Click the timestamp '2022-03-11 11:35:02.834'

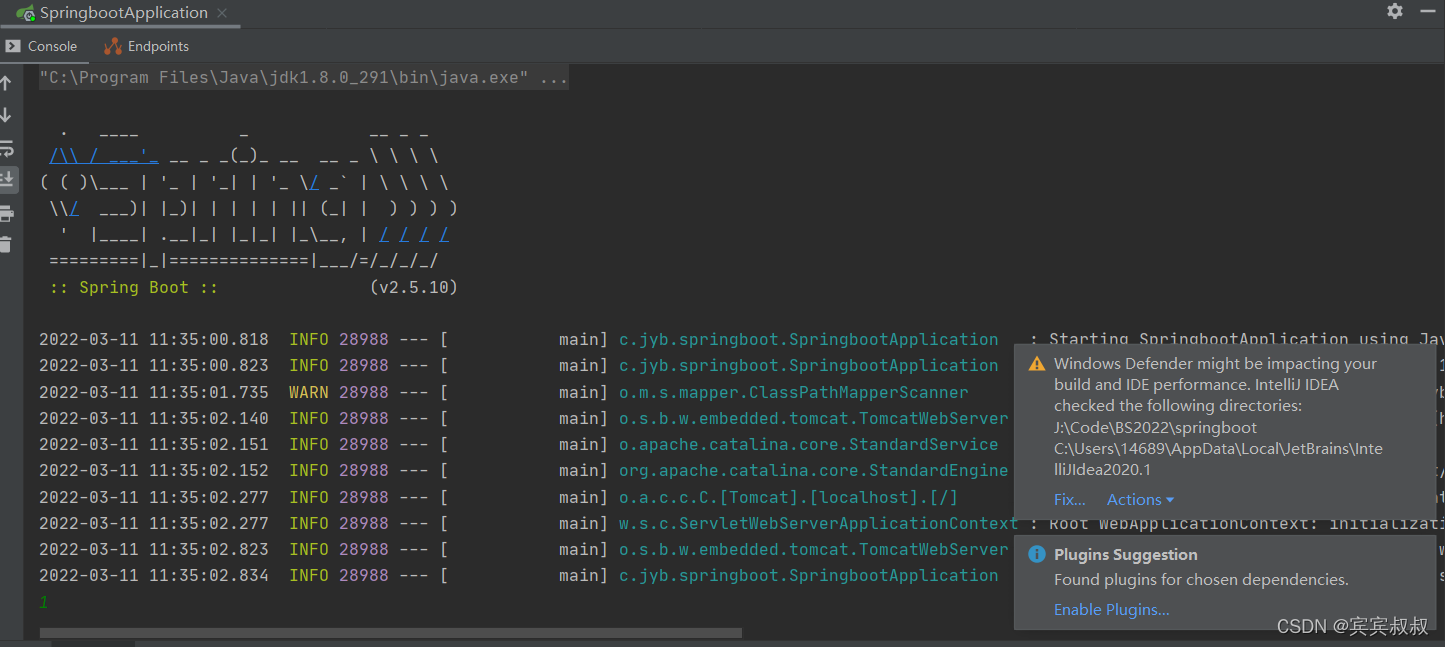(154, 575)
